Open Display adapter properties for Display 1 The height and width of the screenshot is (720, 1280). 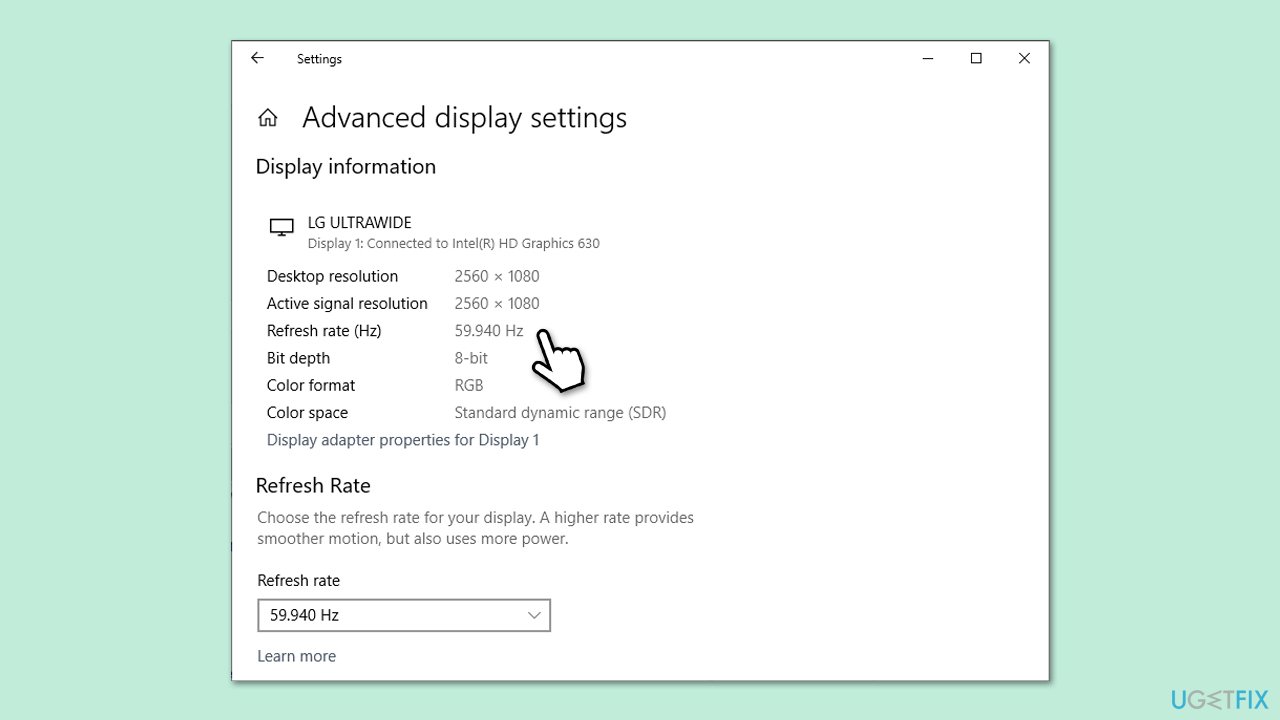coord(402,440)
